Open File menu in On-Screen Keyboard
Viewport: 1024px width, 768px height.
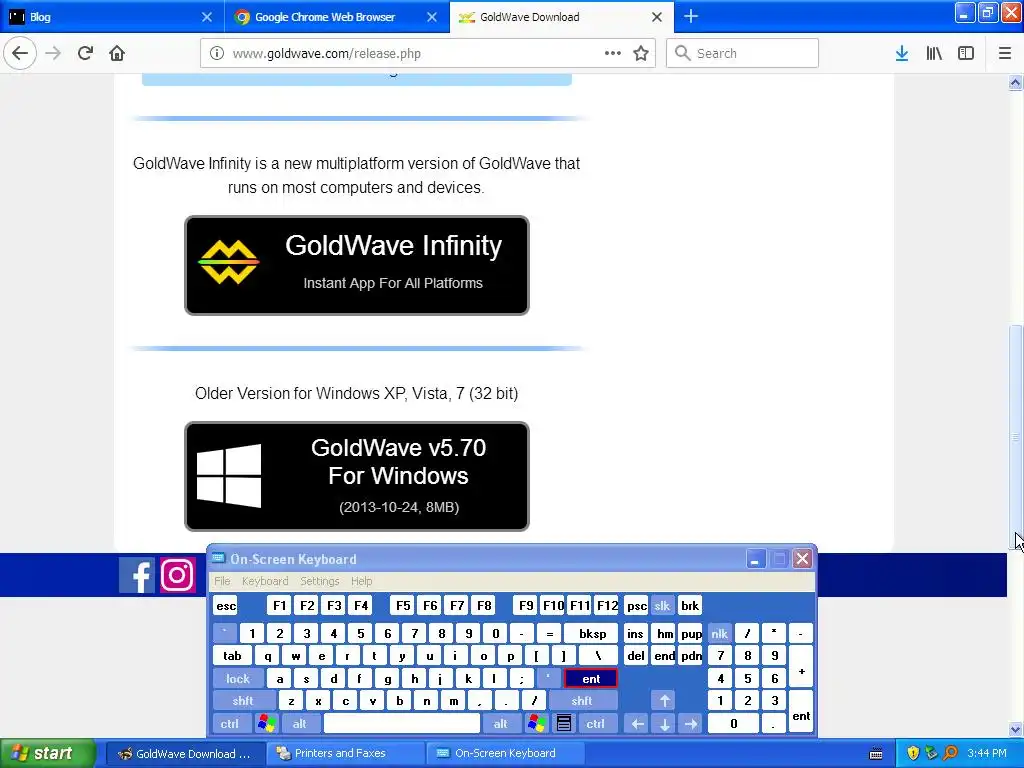pyautogui.click(x=222, y=581)
